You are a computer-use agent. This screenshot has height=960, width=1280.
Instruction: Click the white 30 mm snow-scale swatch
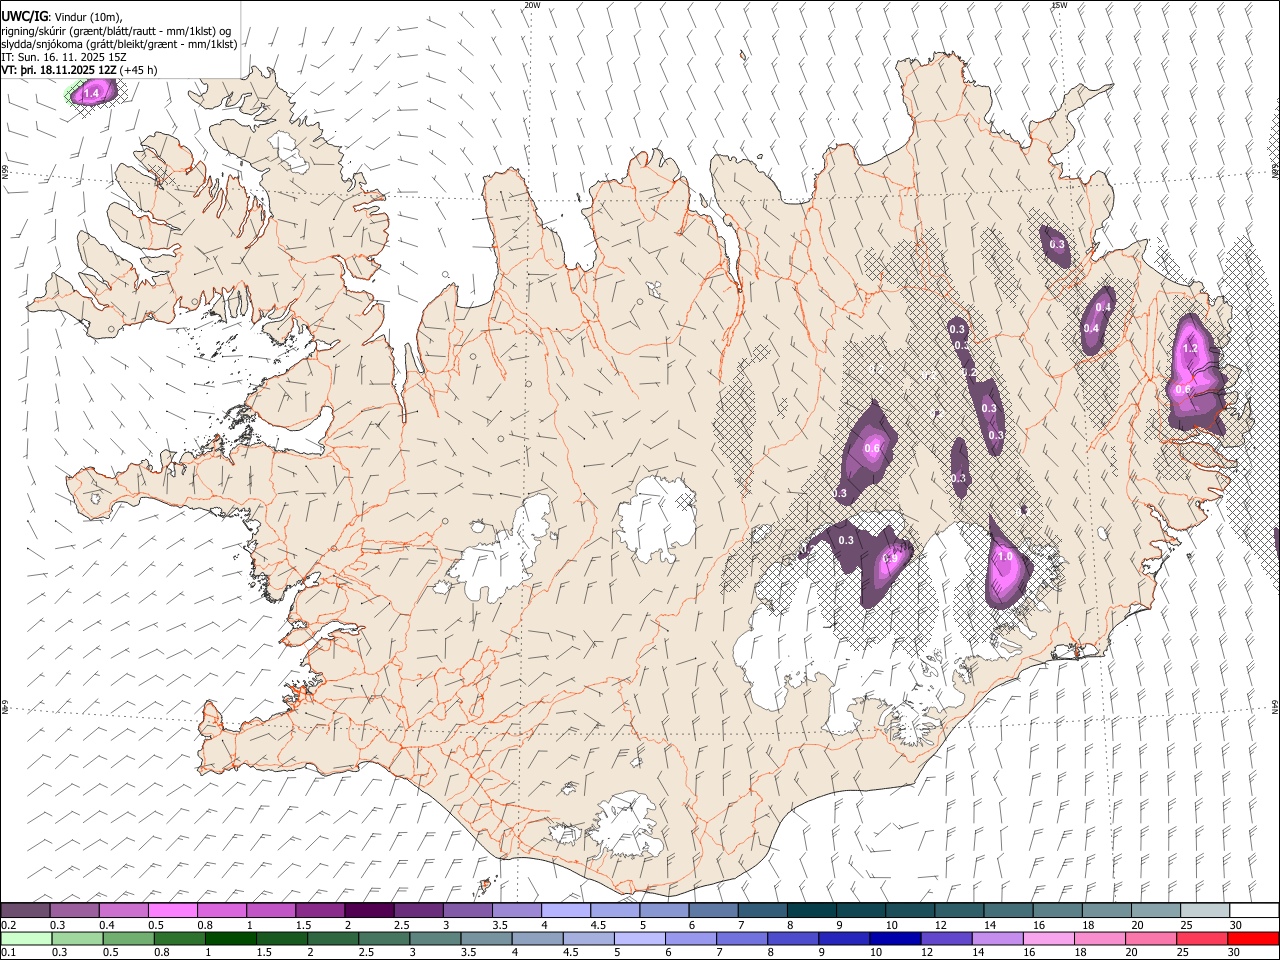coord(1254,910)
